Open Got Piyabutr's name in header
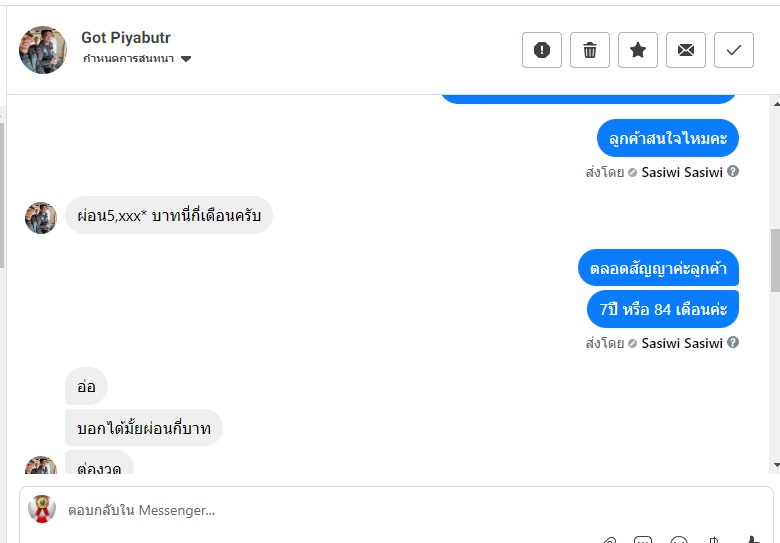The height and width of the screenshot is (543, 780). coord(126,38)
